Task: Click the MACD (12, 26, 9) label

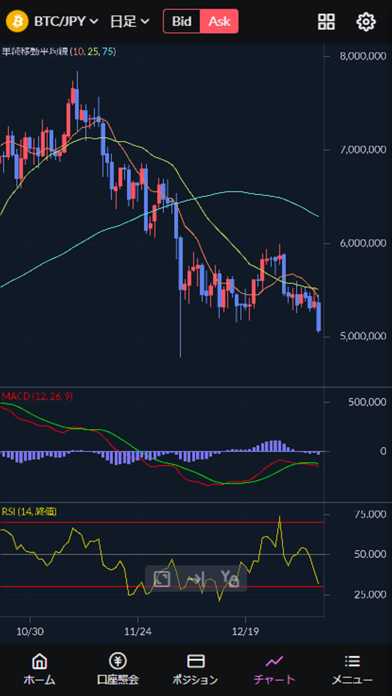Action: click(x=37, y=396)
